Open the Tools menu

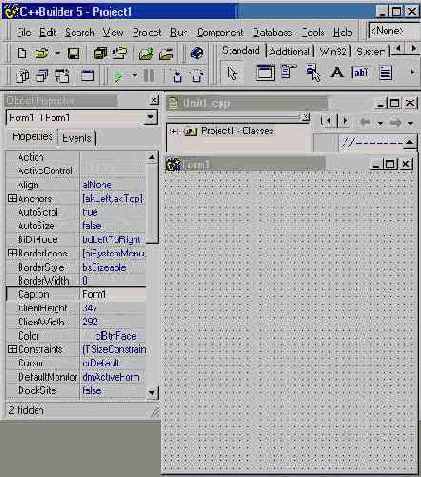(313, 32)
